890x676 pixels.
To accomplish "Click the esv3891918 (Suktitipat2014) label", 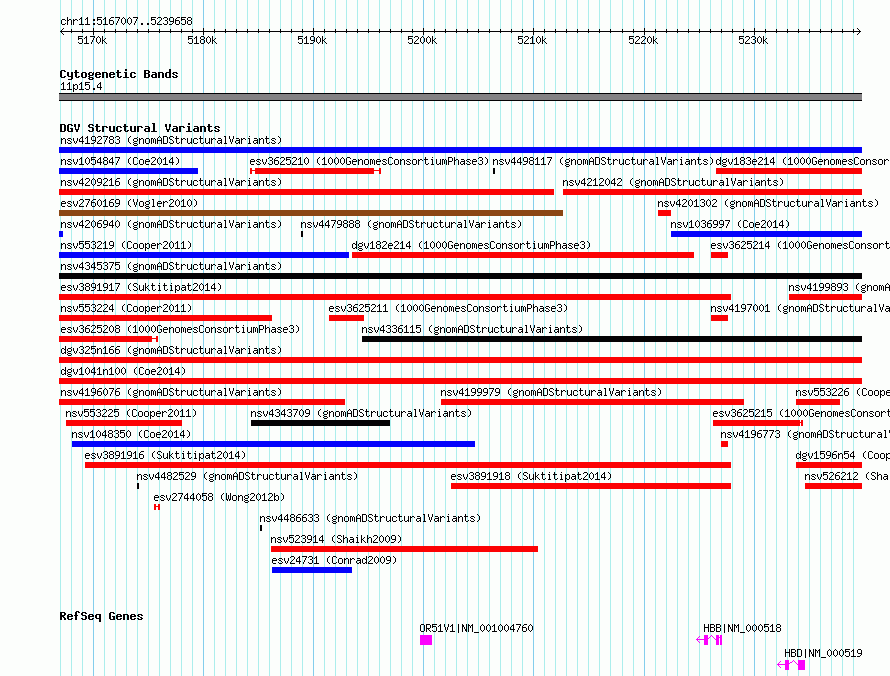I will (x=531, y=476).
